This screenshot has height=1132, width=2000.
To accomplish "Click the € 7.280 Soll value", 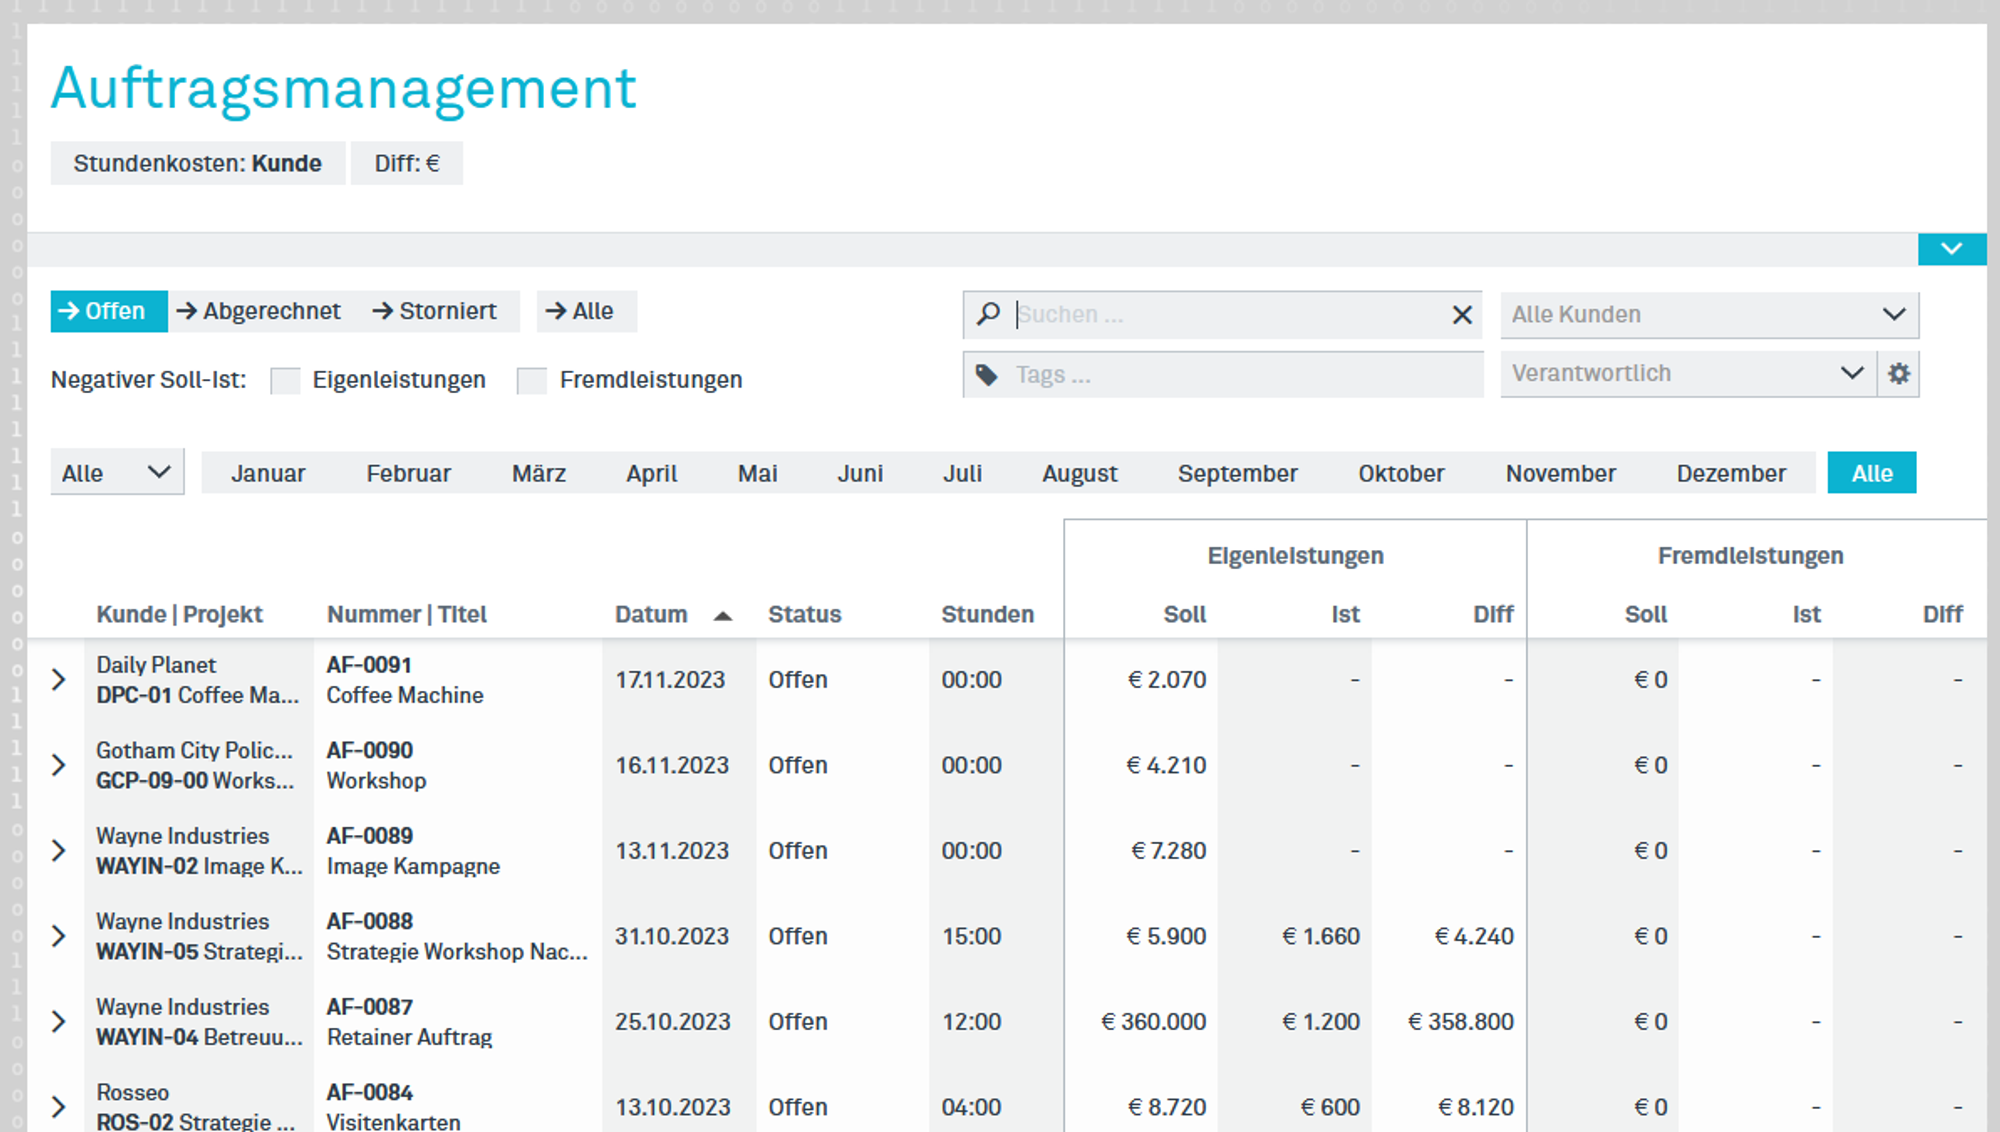I will pos(1169,851).
